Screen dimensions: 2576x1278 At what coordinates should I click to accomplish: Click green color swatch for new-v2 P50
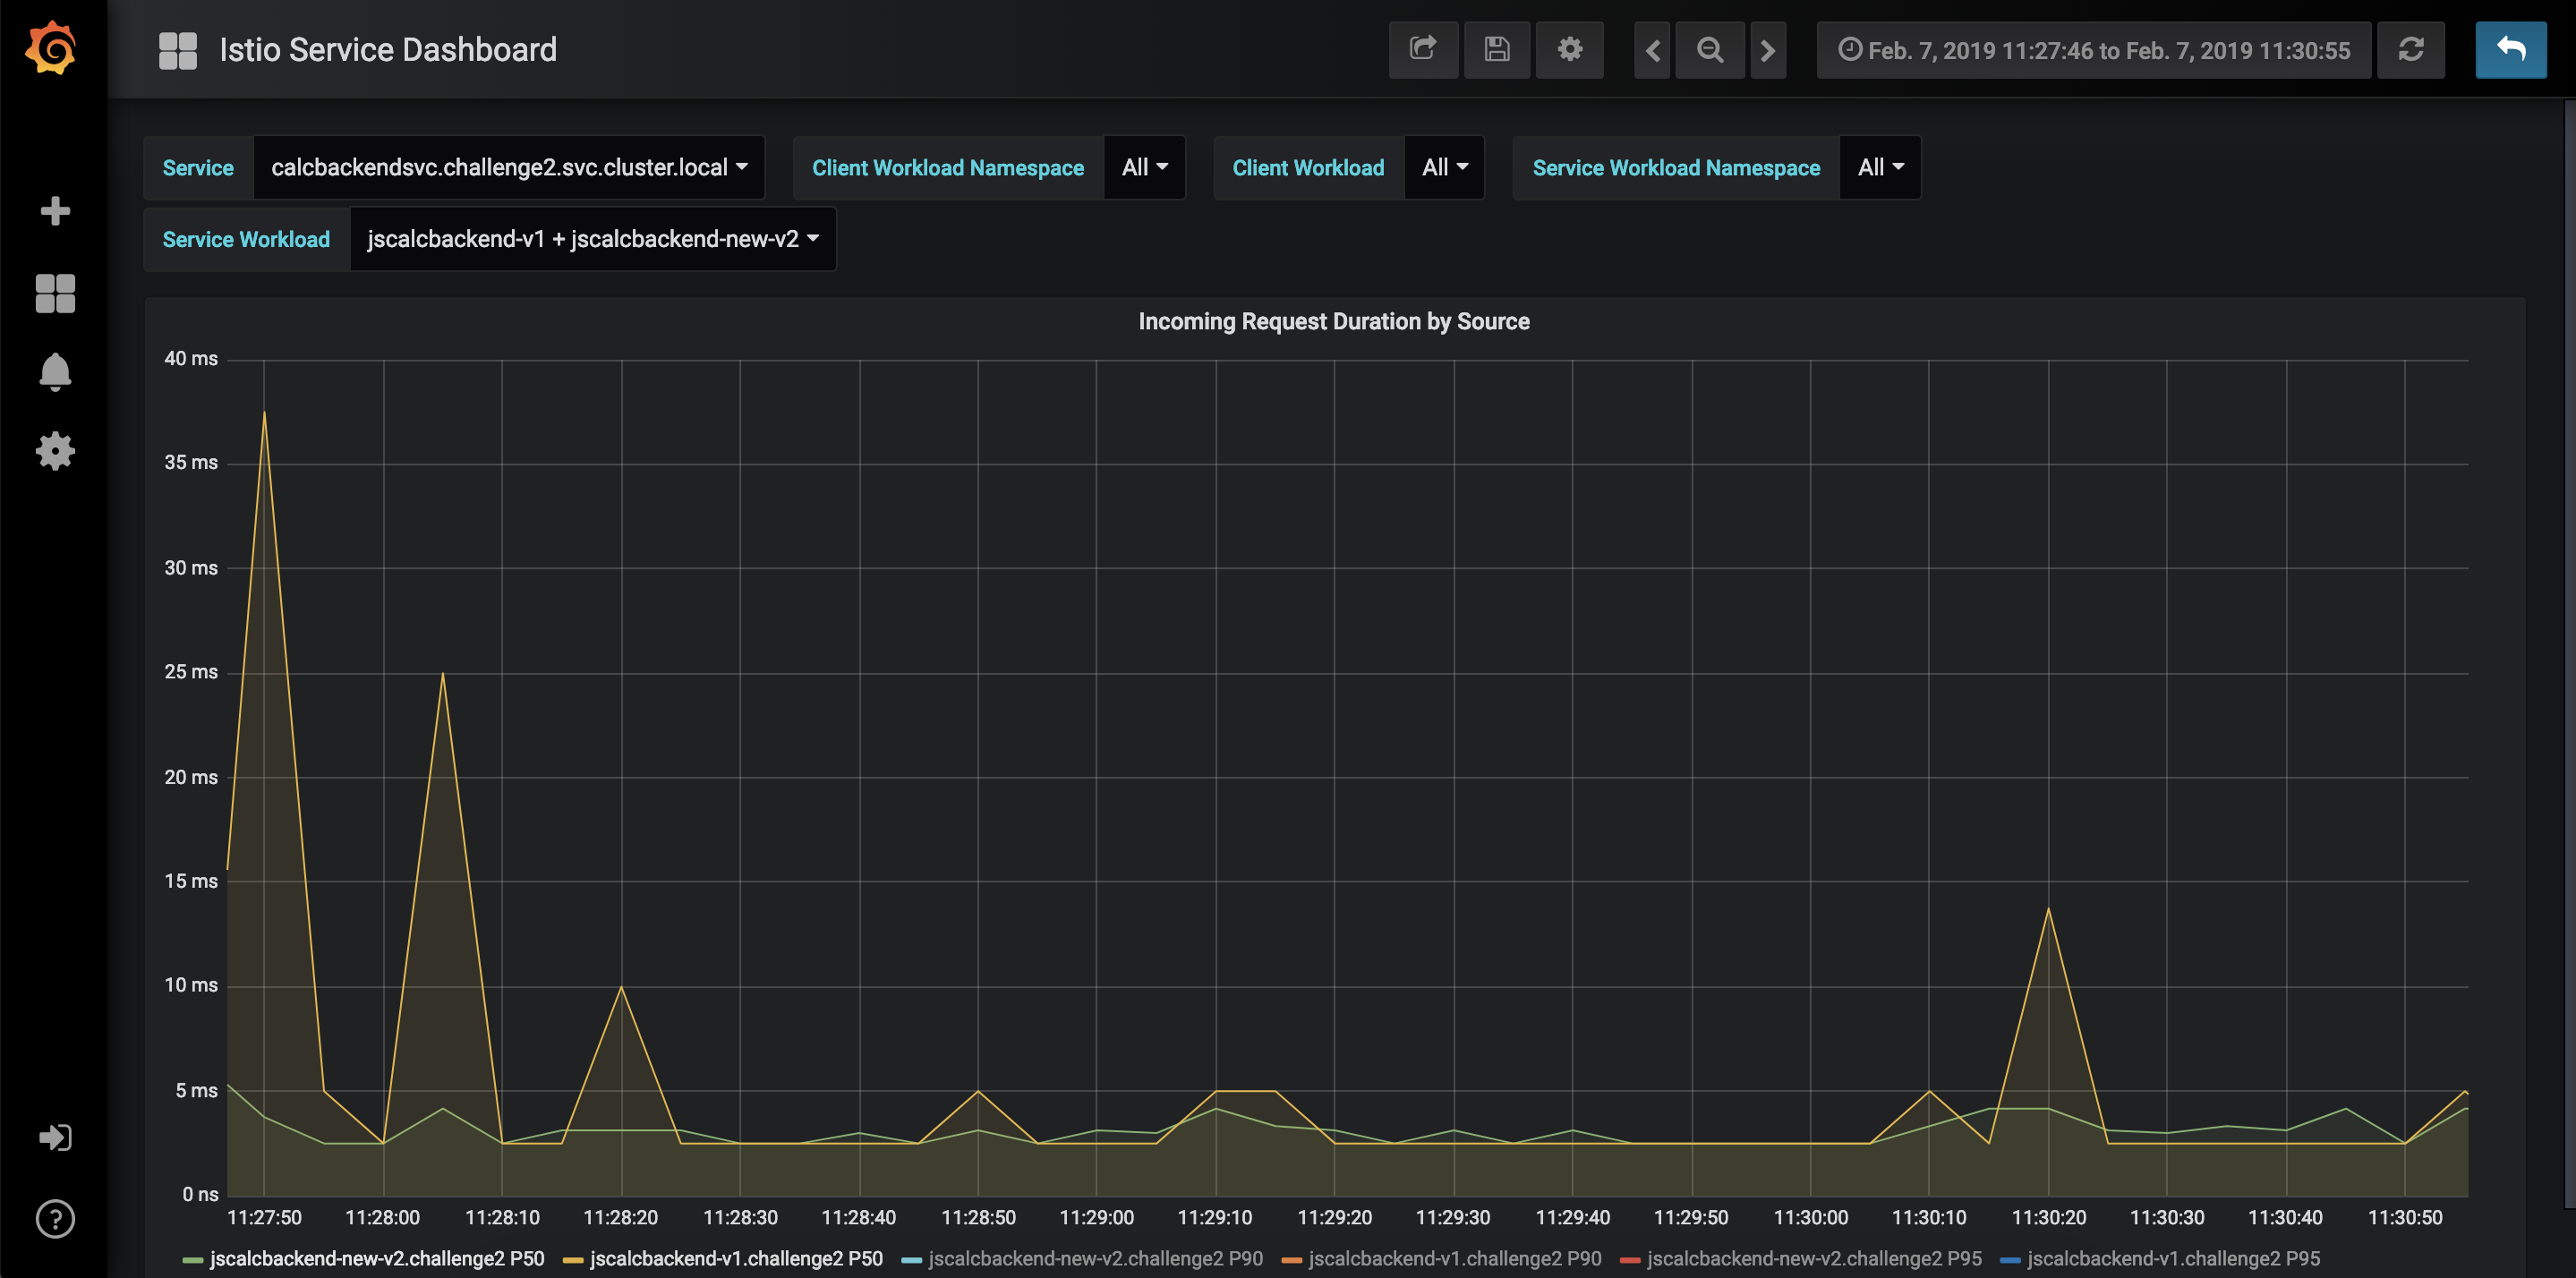(193, 1260)
